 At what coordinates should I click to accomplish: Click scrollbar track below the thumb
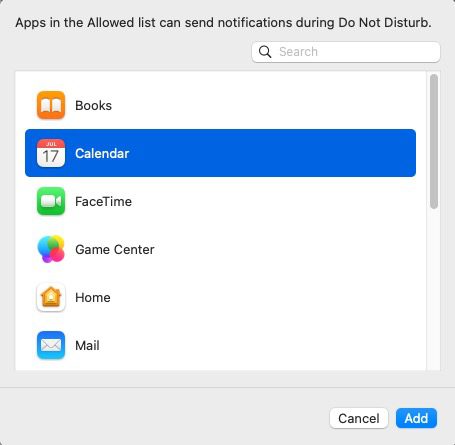click(434, 289)
